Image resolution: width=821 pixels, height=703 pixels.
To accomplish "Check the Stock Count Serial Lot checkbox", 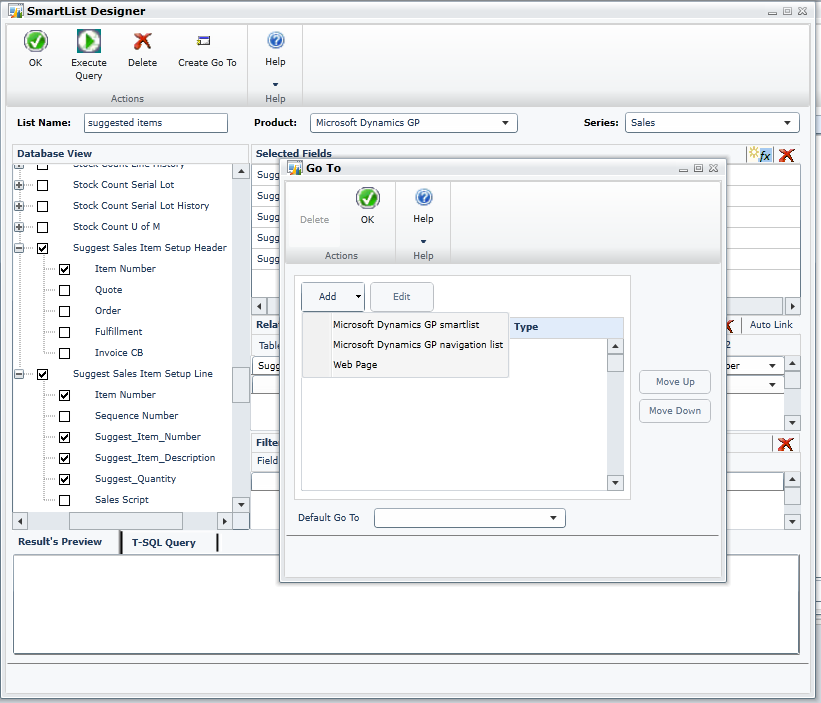I will (43, 185).
